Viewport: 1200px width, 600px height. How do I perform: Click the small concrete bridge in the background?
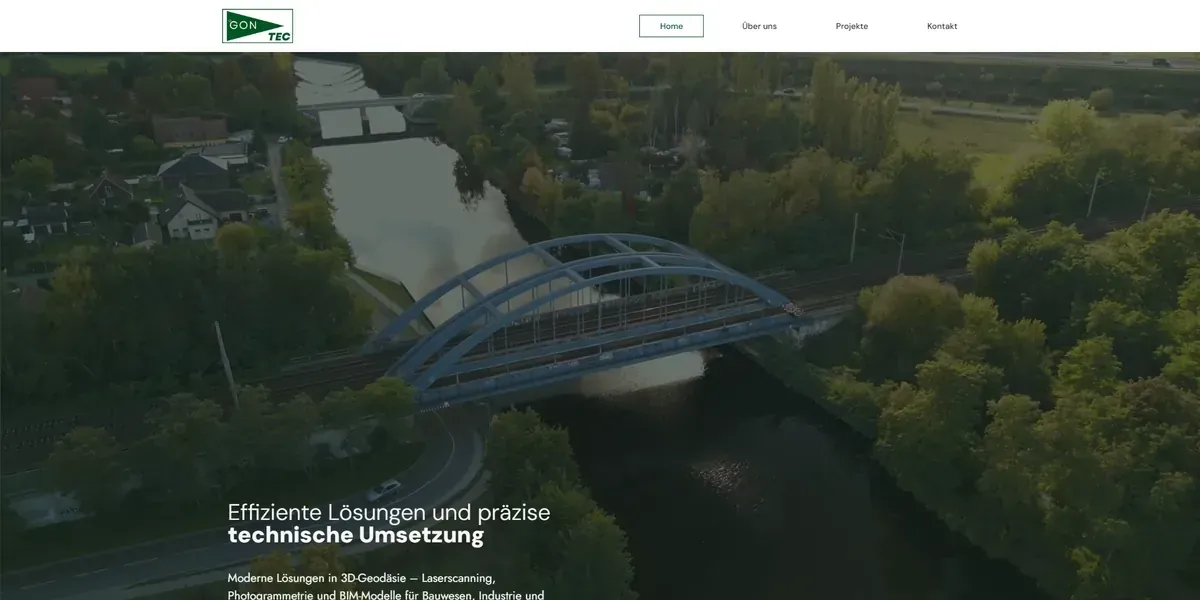360,105
